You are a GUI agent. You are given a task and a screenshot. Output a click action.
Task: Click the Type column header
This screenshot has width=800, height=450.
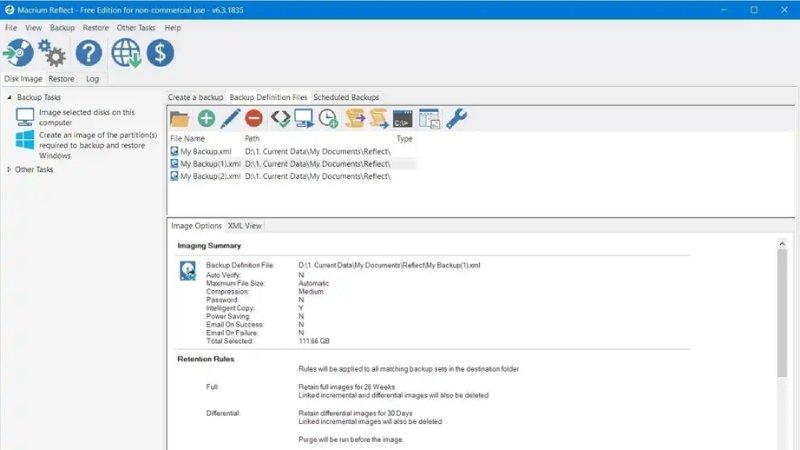click(405, 138)
